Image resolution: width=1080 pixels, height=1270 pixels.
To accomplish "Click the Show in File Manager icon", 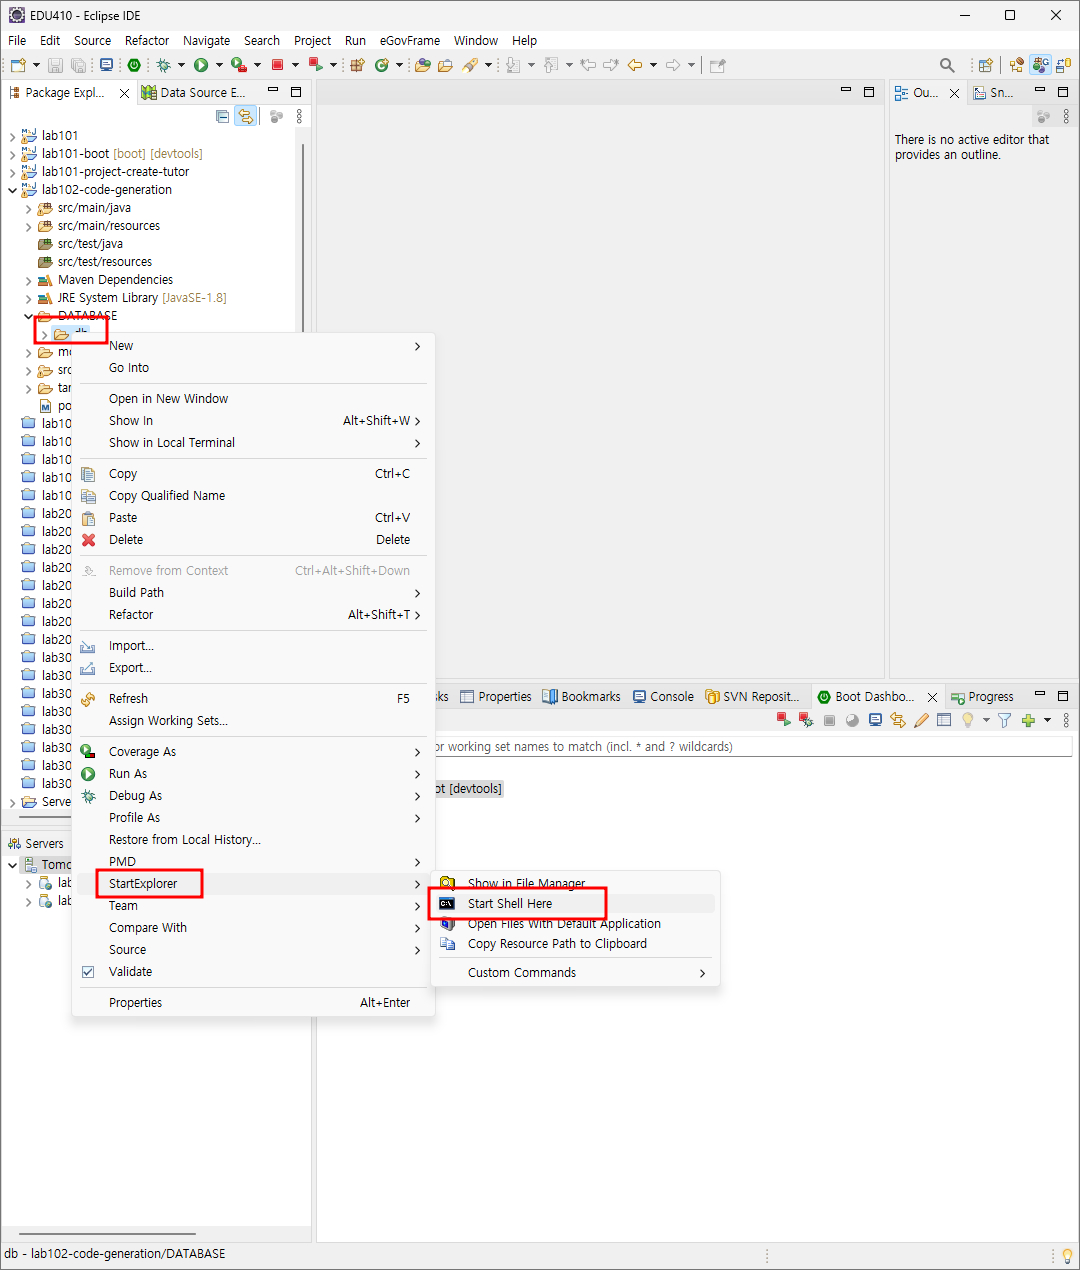I will 448,884.
